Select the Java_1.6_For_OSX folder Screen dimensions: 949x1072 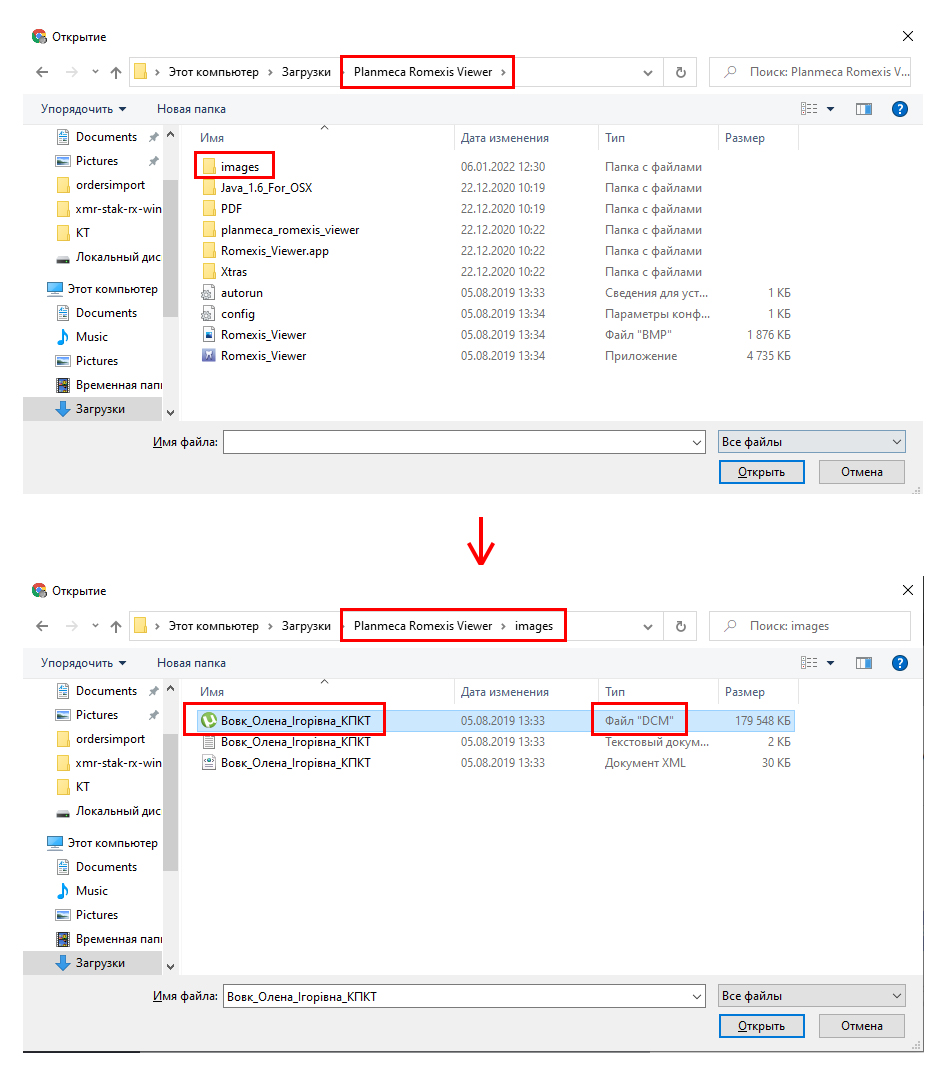(x=266, y=188)
